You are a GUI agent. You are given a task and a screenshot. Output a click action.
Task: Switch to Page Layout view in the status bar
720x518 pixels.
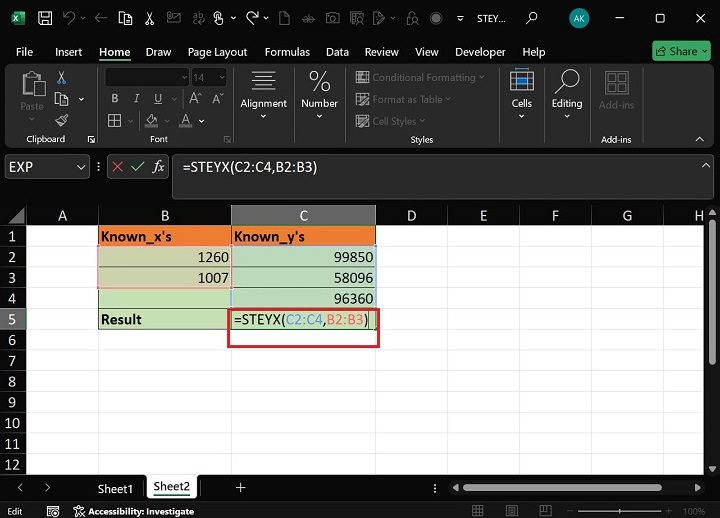[x=512, y=511]
